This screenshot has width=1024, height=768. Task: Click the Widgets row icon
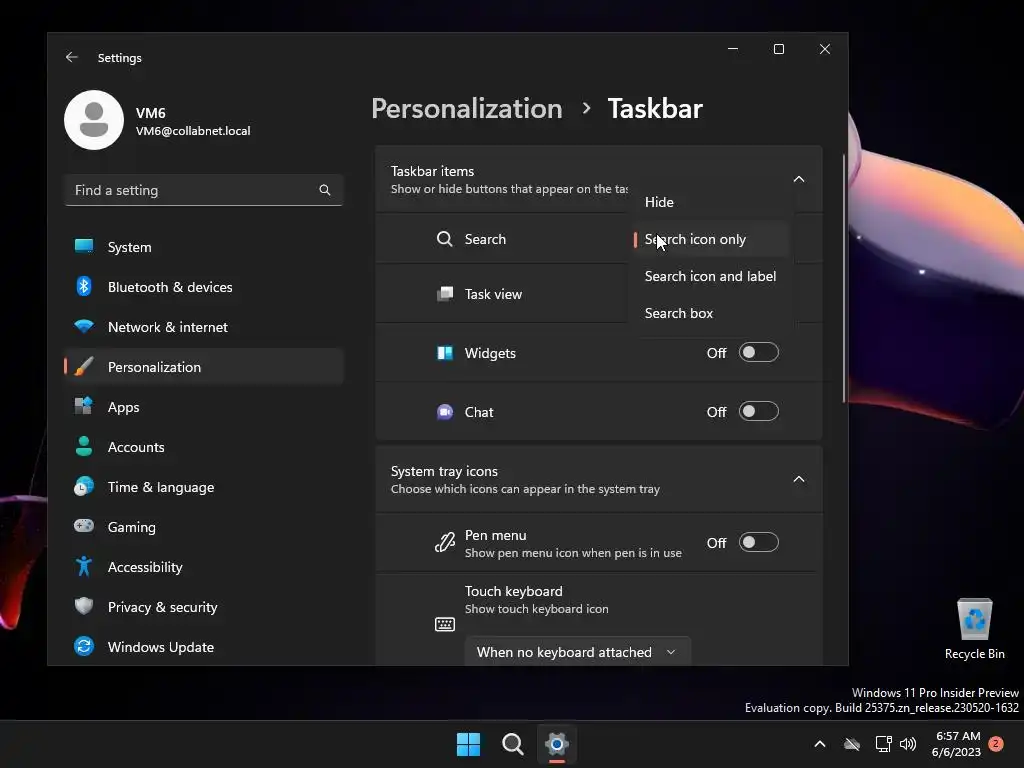point(445,353)
